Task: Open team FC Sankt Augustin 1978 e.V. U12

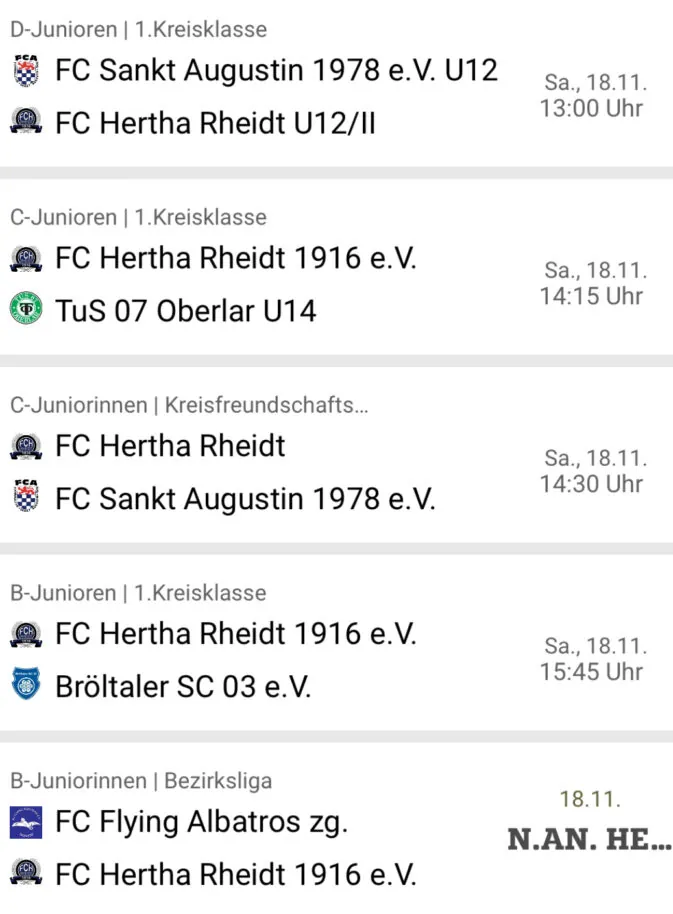Action: (276, 71)
